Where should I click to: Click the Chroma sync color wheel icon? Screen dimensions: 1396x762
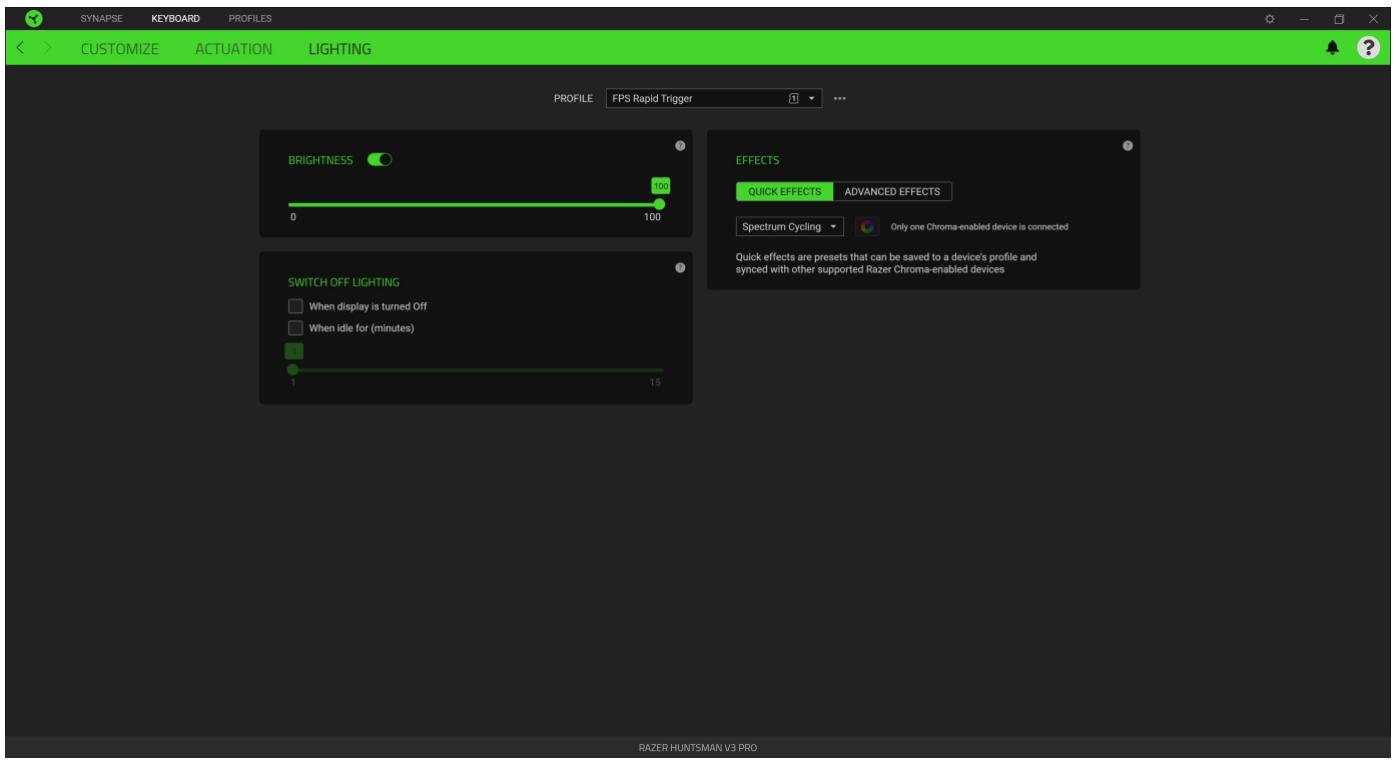pos(866,227)
